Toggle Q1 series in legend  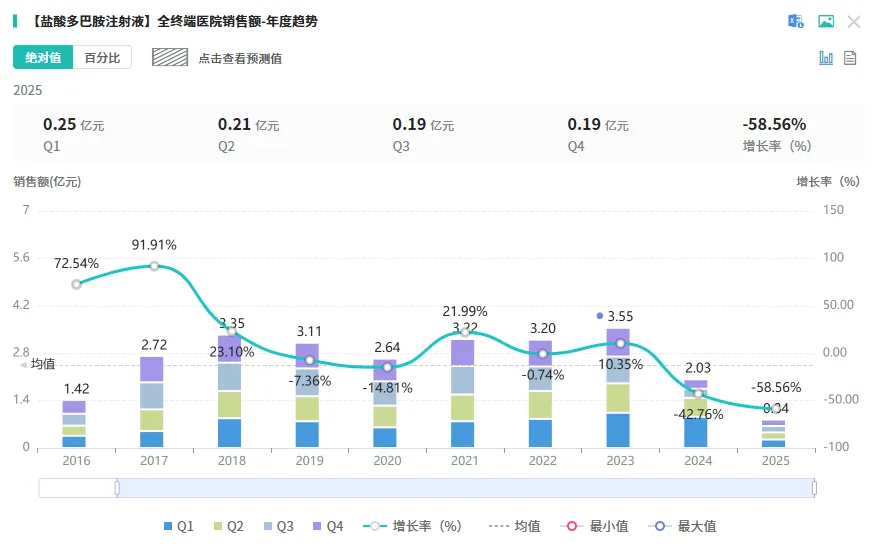[x=178, y=526]
